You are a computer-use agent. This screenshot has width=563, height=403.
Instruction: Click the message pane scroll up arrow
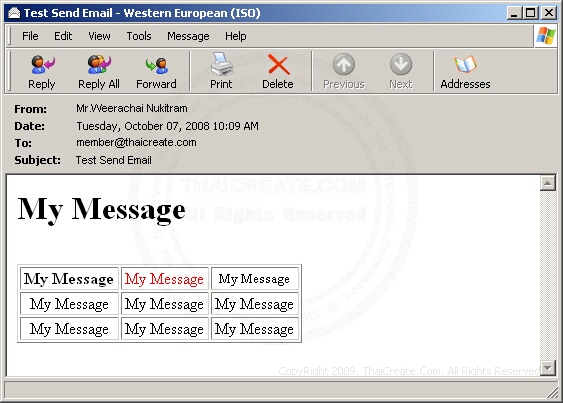(548, 183)
